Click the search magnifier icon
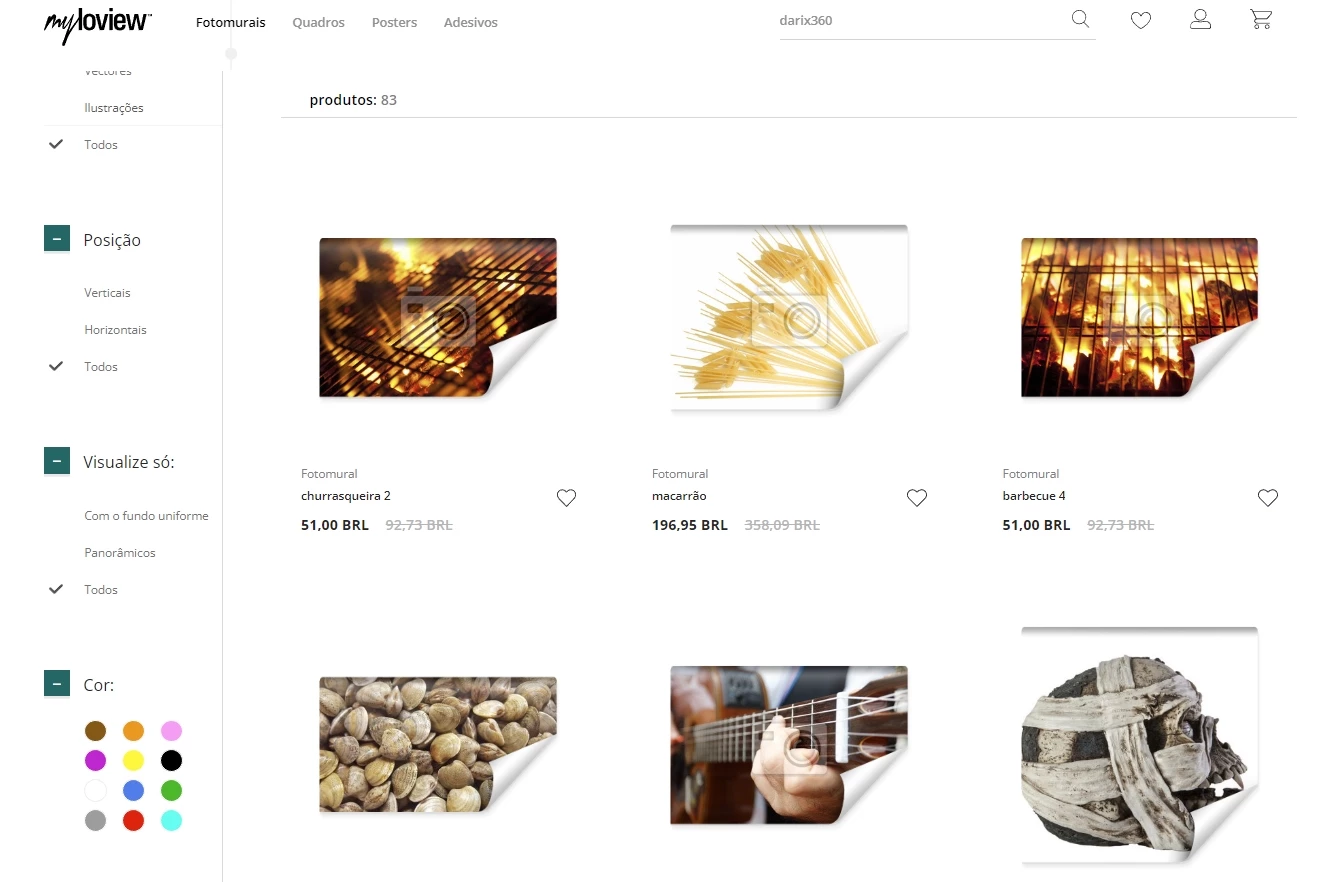1330x882 pixels. coord(1080,19)
